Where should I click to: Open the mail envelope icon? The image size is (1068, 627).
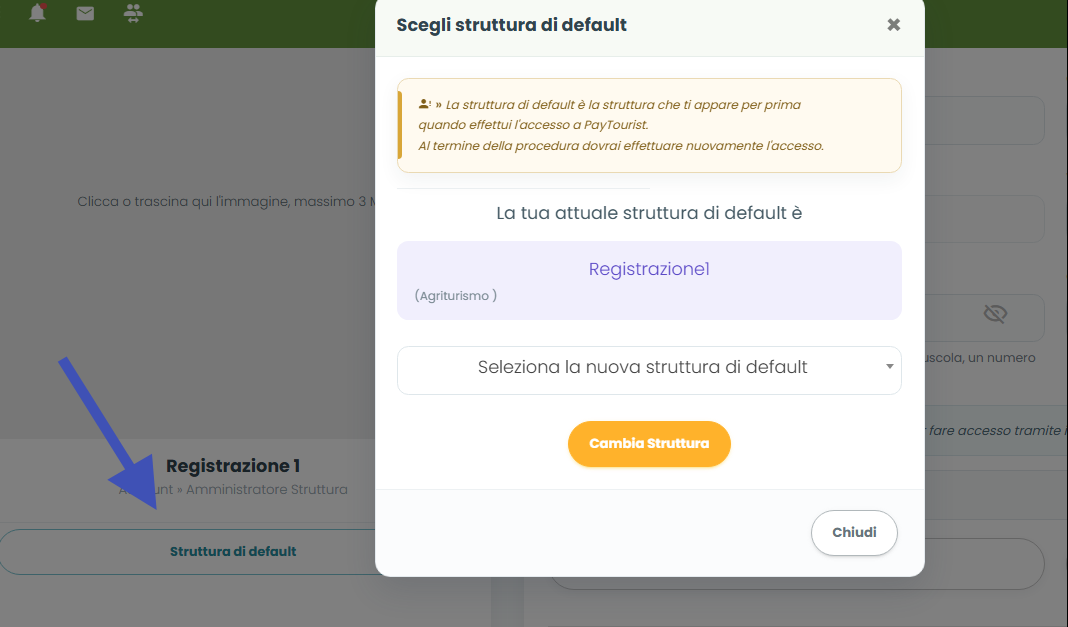(x=85, y=13)
